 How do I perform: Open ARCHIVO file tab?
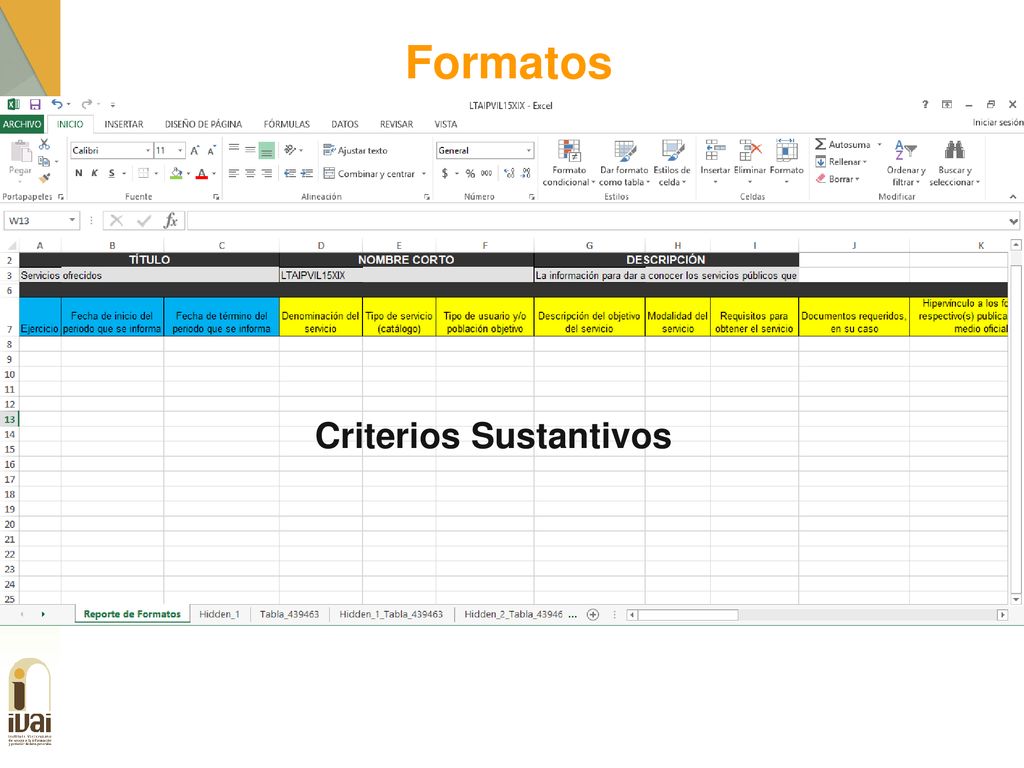click(x=22, y=124)
